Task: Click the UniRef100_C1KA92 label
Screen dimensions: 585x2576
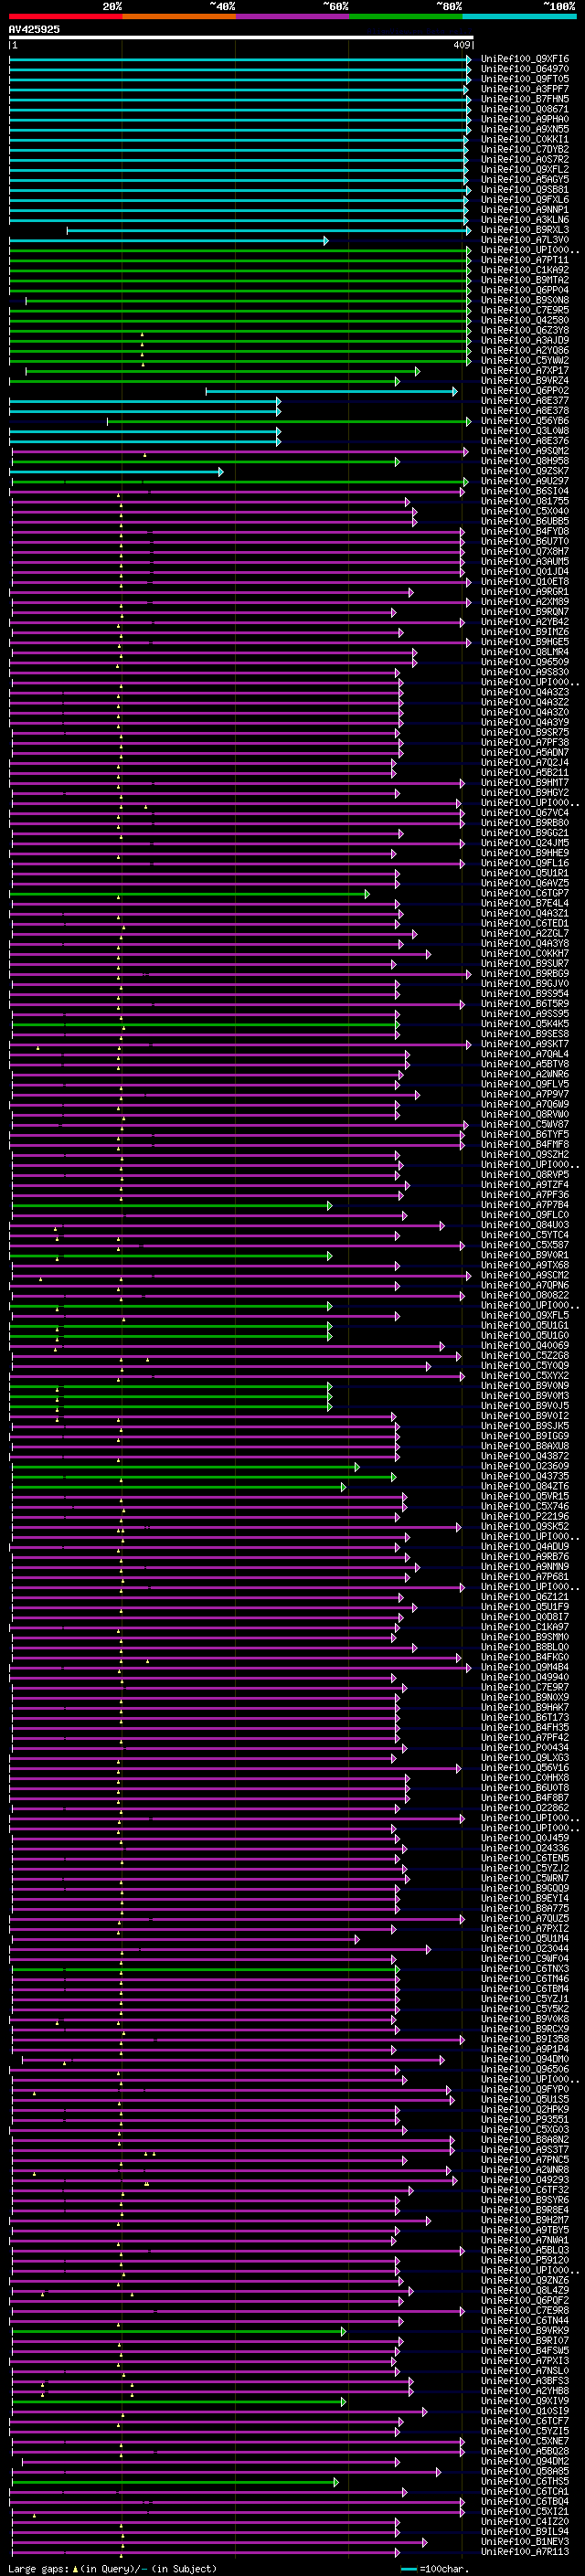Action: 524,270
